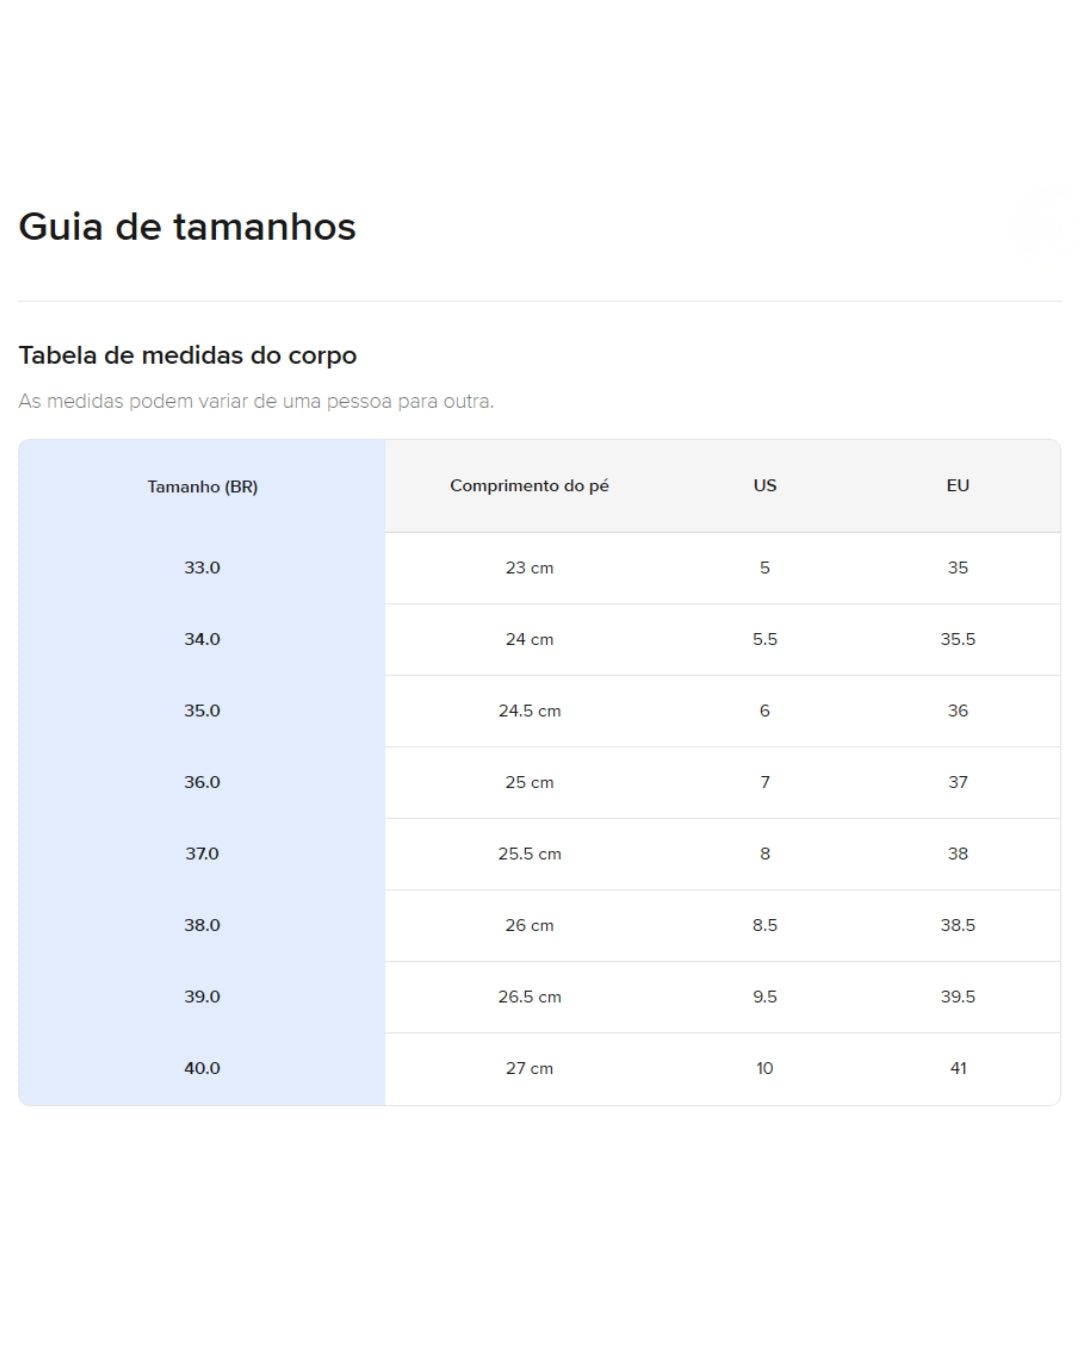1080x1350 pixels.
Task: Click the US size 8.5 cell
Action: (x=764, y=925)
